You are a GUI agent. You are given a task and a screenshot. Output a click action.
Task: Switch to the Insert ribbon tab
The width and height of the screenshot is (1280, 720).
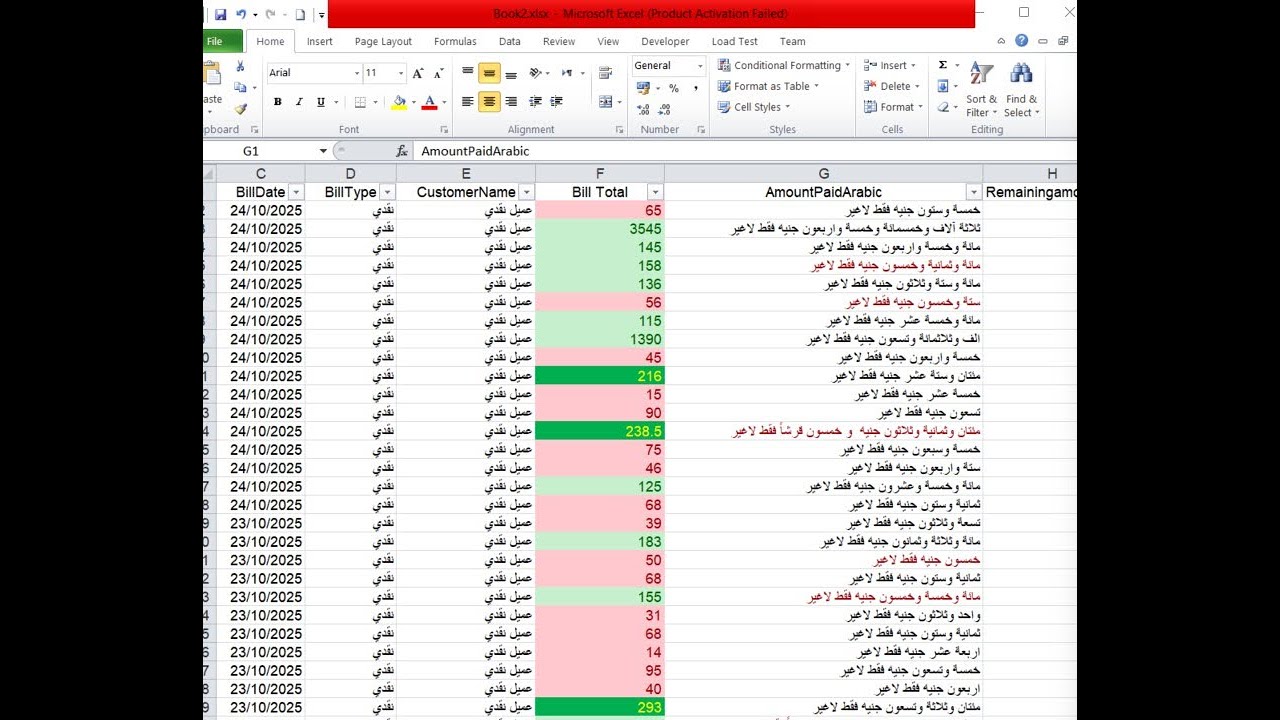click(x=320, y=42)
